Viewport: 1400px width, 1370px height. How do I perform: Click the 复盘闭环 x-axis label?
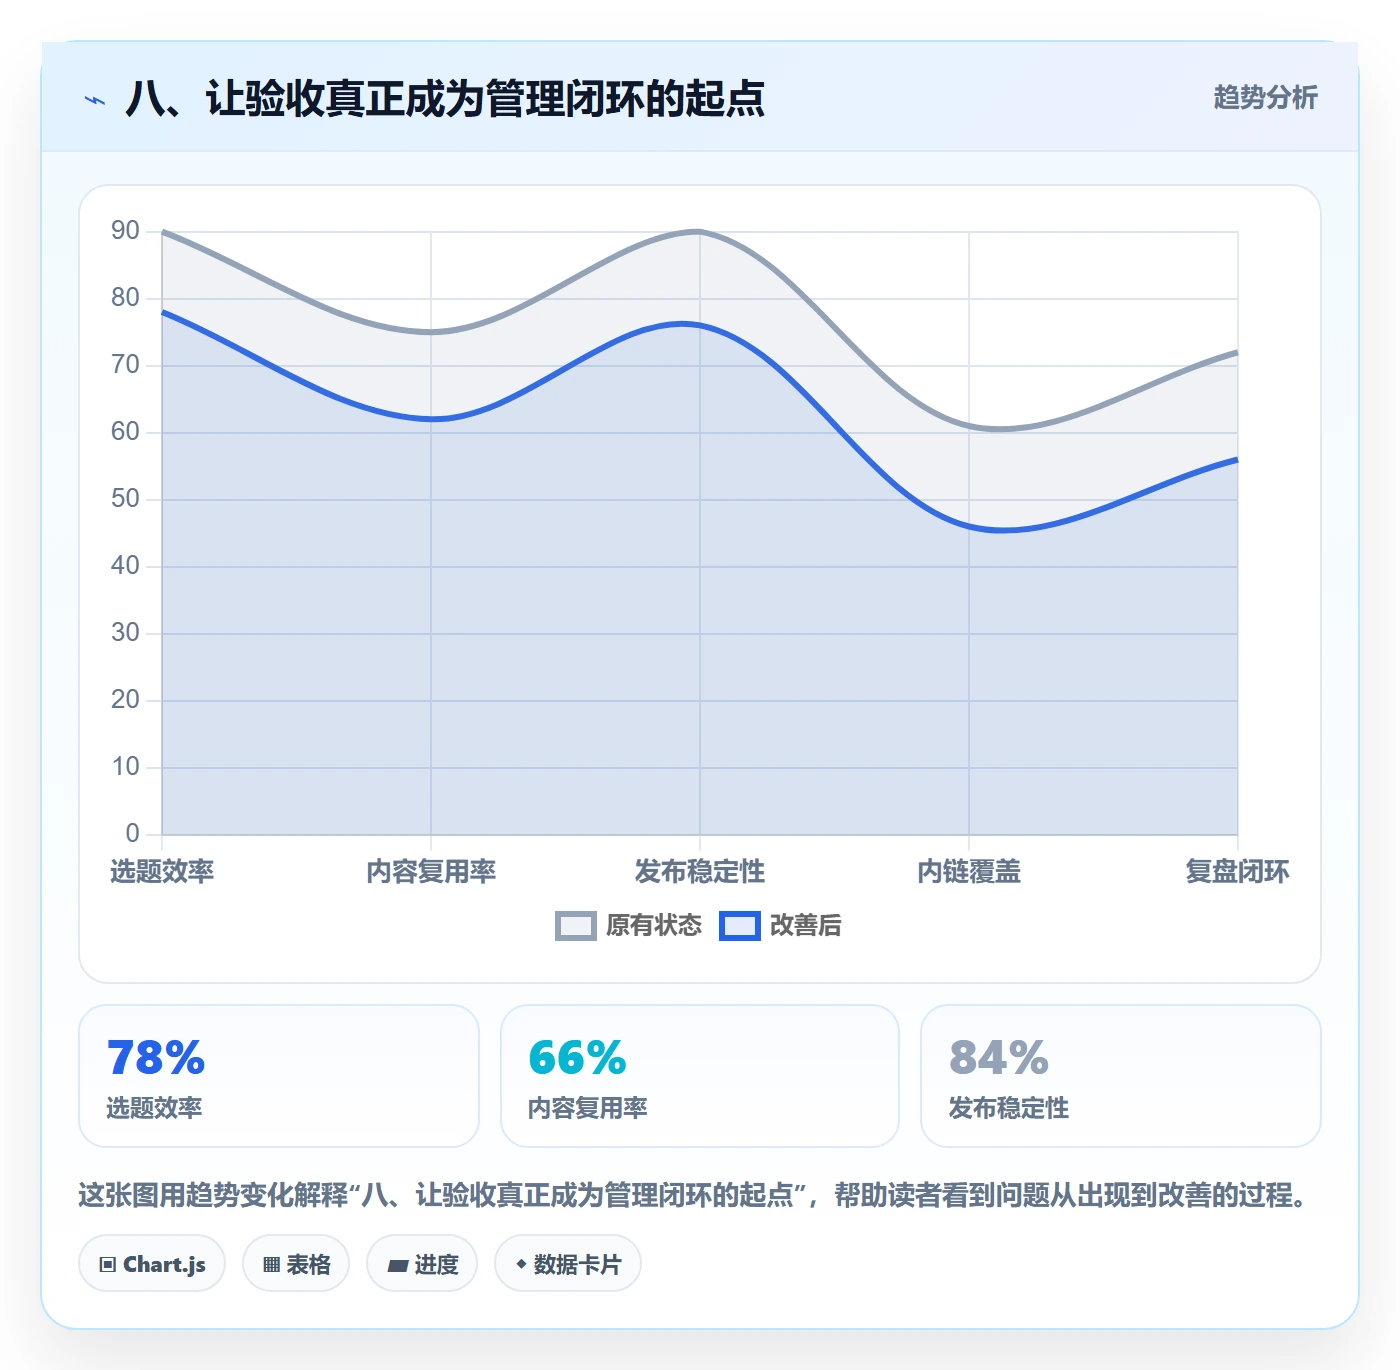click(1237, 872)
